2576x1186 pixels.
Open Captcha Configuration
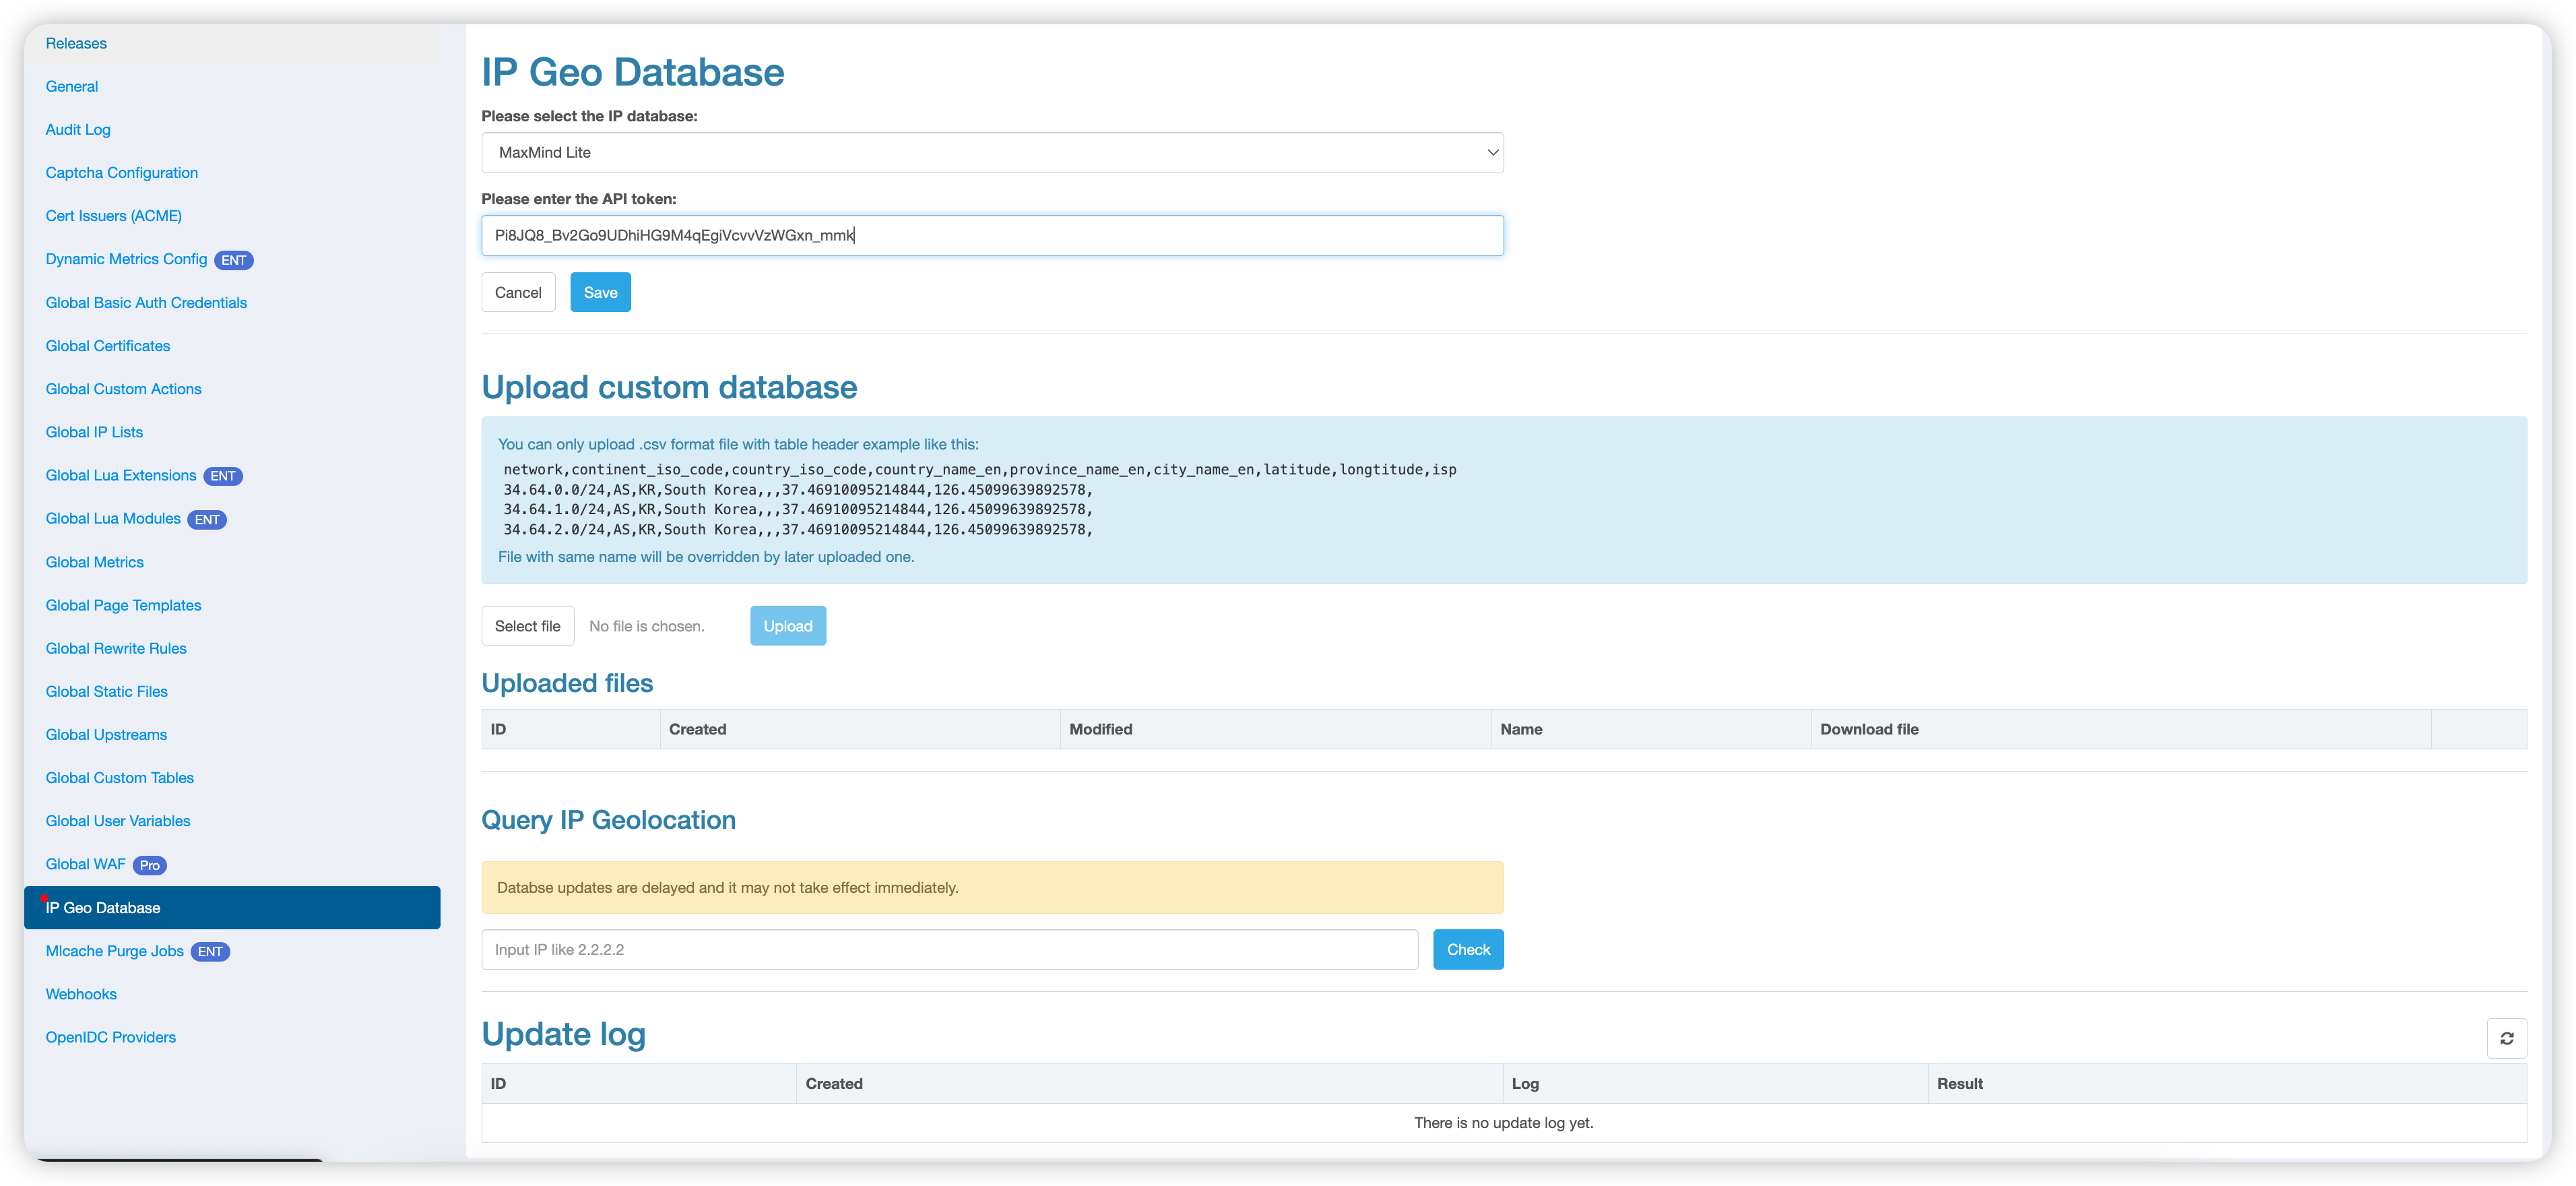[122, 172]
